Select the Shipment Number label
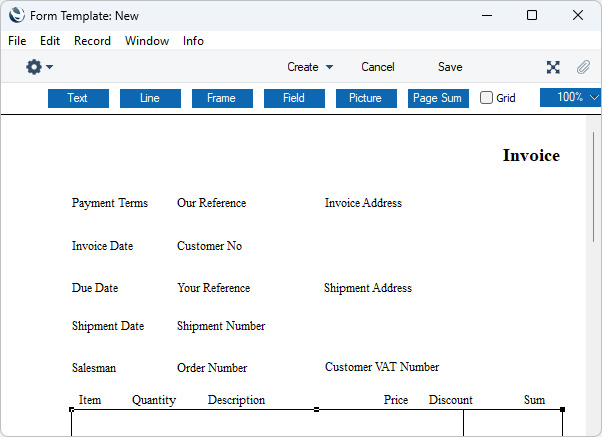 (221, 326)
